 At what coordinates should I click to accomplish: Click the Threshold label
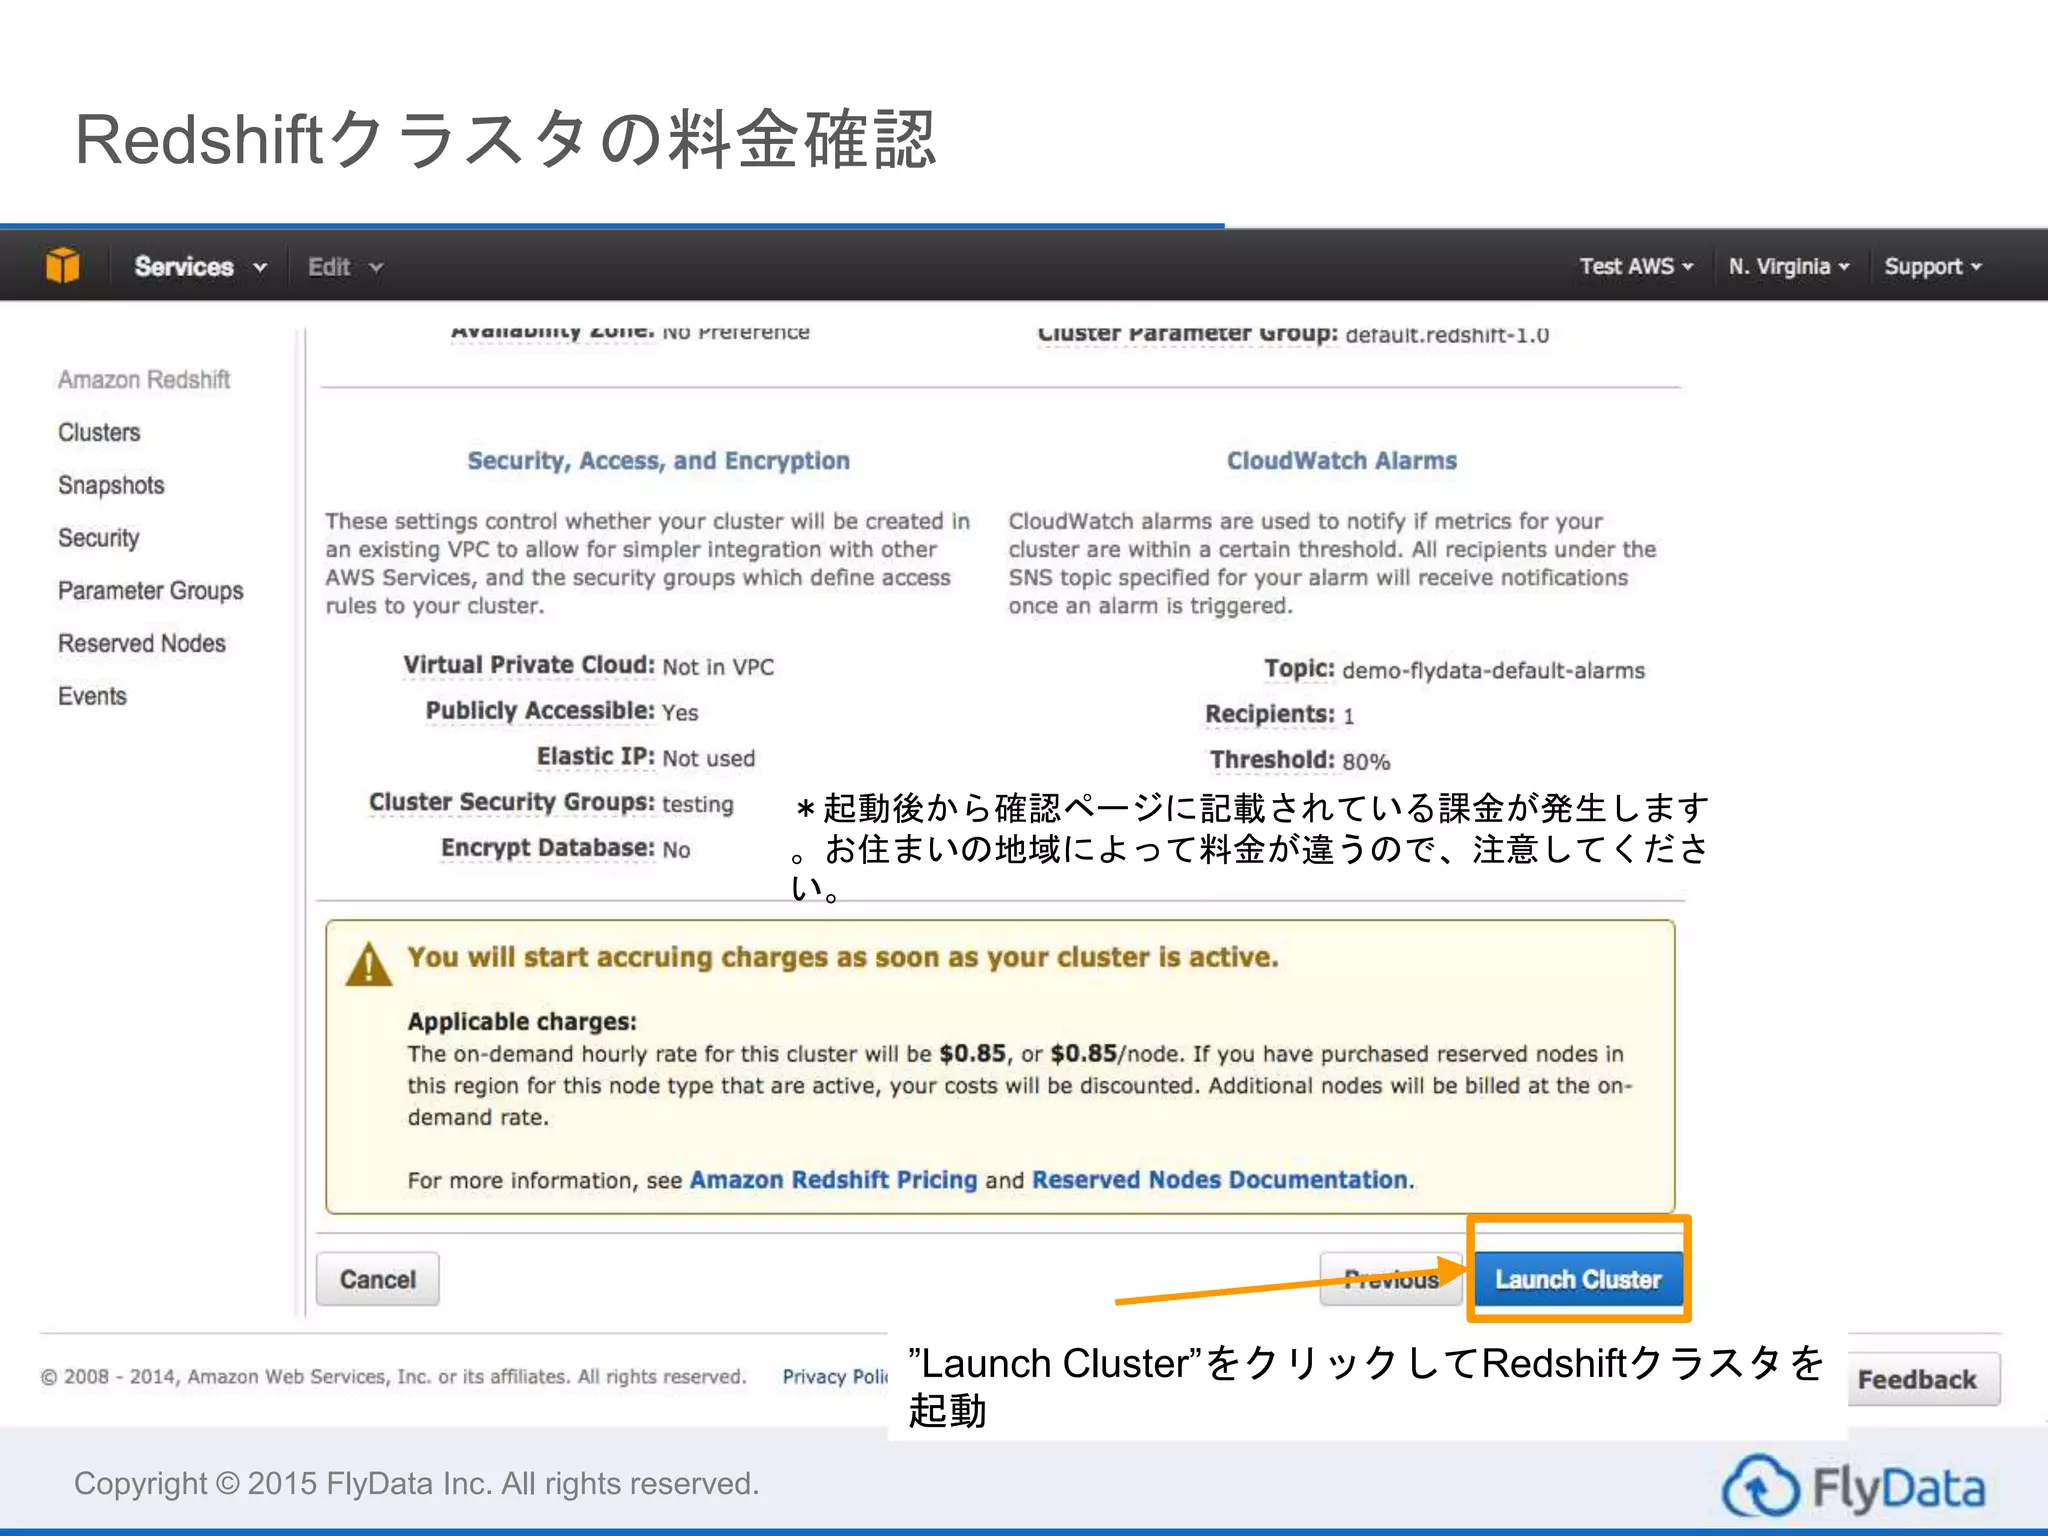tap(1272, 760)
